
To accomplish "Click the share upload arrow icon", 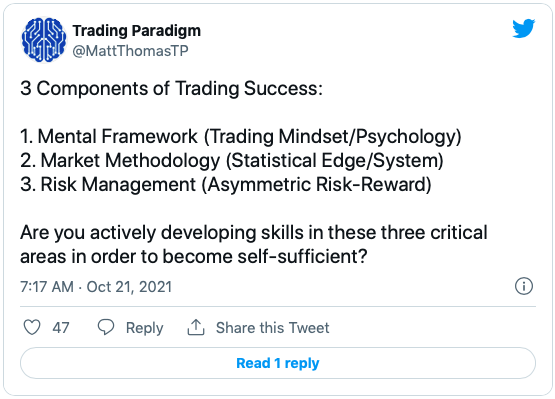I will click(x=196, y=327).
